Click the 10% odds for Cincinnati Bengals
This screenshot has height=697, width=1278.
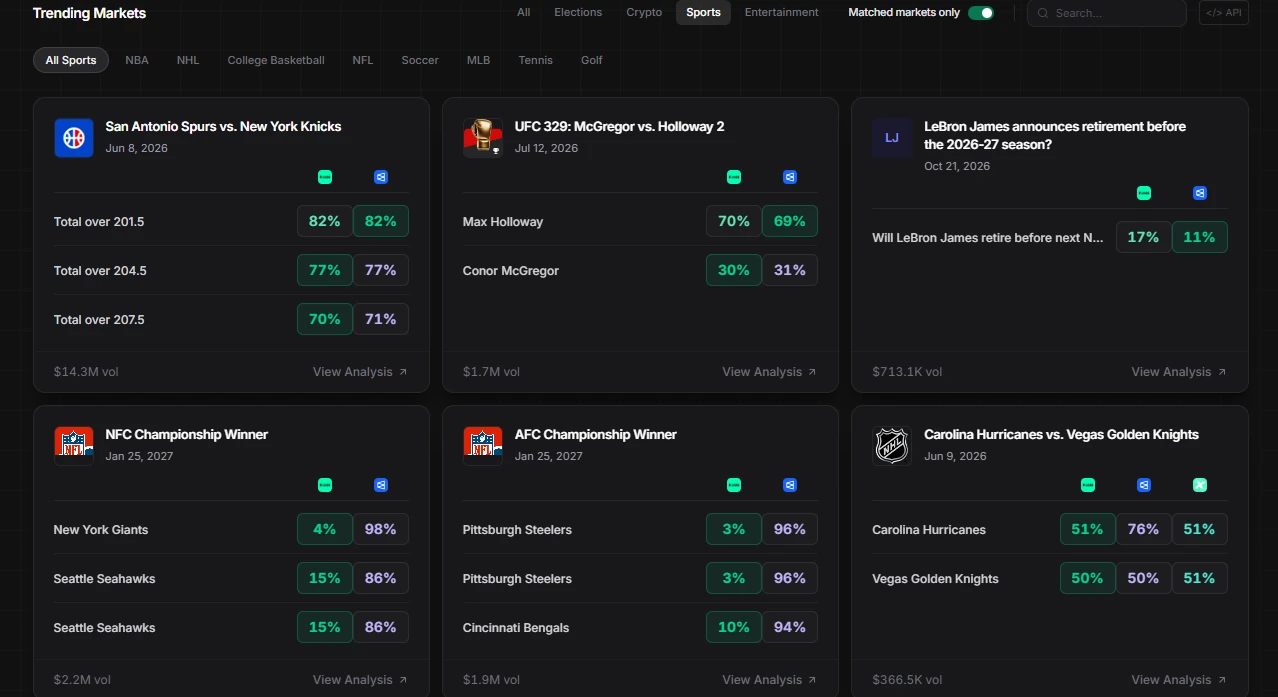point(734,627)
